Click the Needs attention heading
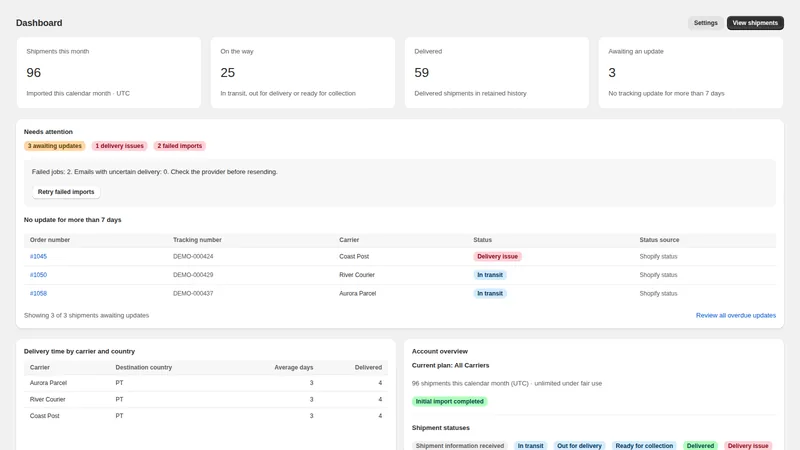Viewport: 800px width, 450px height. 48,132
